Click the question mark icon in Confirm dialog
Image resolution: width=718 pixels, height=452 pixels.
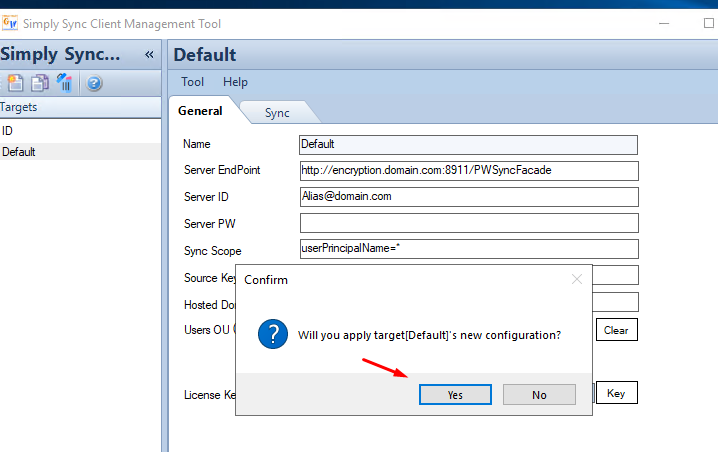(x=273, y=334)
